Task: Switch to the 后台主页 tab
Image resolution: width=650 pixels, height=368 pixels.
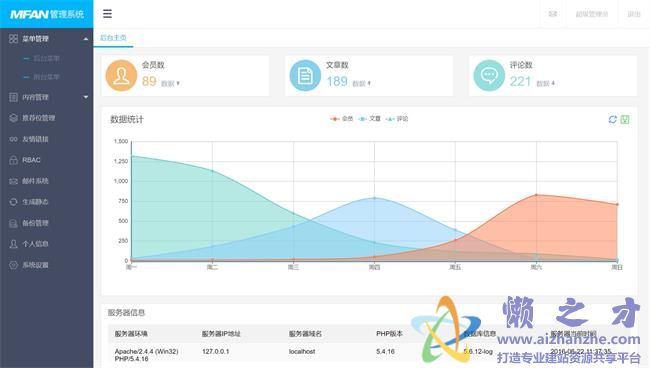Action: (113, 38)
